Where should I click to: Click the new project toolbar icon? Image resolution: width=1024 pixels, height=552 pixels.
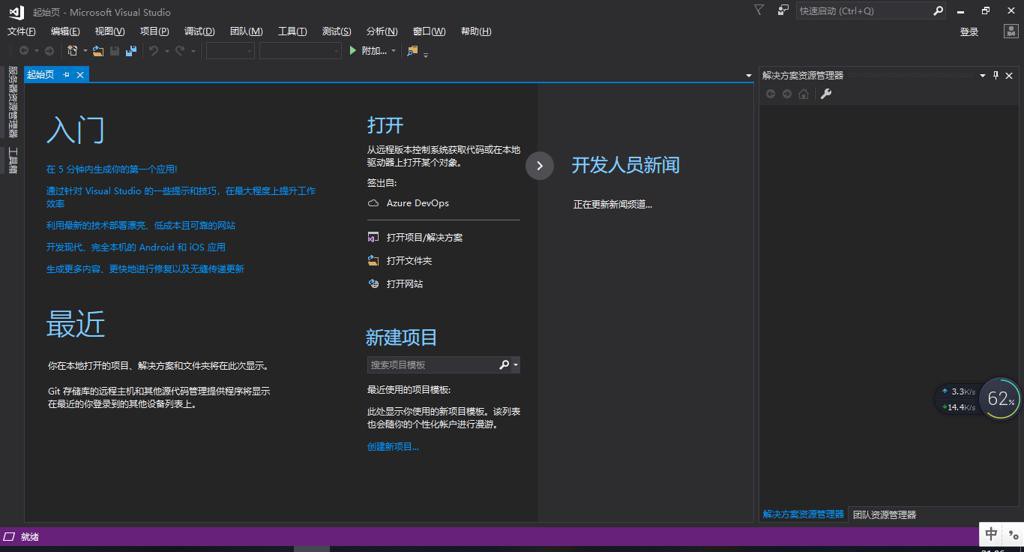tap(72, 50)
